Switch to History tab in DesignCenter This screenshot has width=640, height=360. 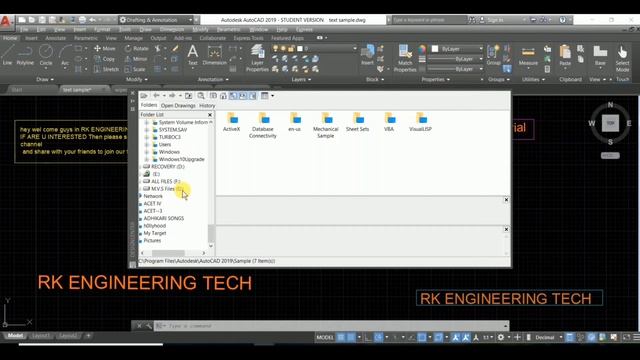(207, 105)
